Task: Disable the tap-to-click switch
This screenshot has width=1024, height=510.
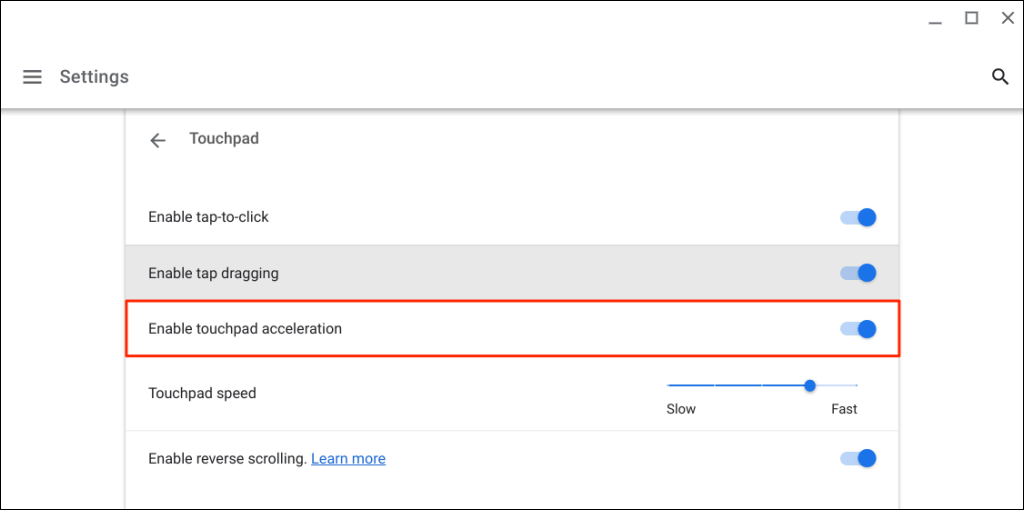Action: (x=859, y=217)
